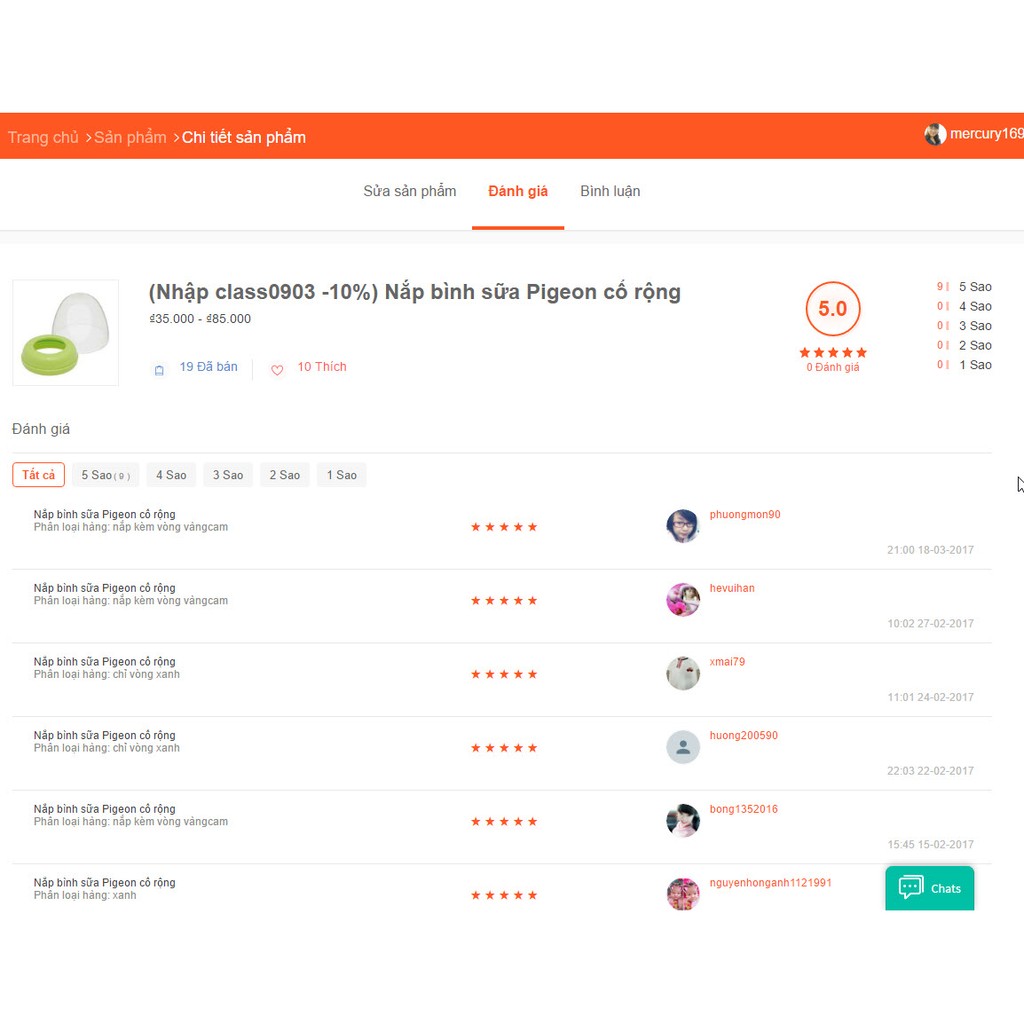Open xmai79's avatar picture
This screenshot has height=1024, width=1024.
click(682, 673)
